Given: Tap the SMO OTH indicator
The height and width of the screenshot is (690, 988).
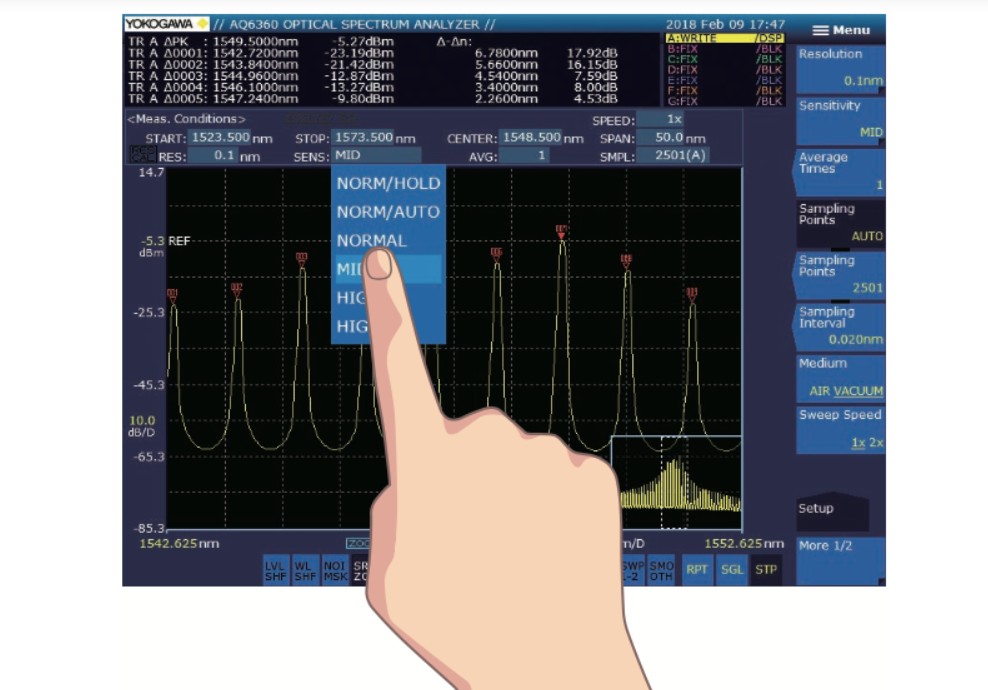Looking at the screenshot, I should point(662,571).
